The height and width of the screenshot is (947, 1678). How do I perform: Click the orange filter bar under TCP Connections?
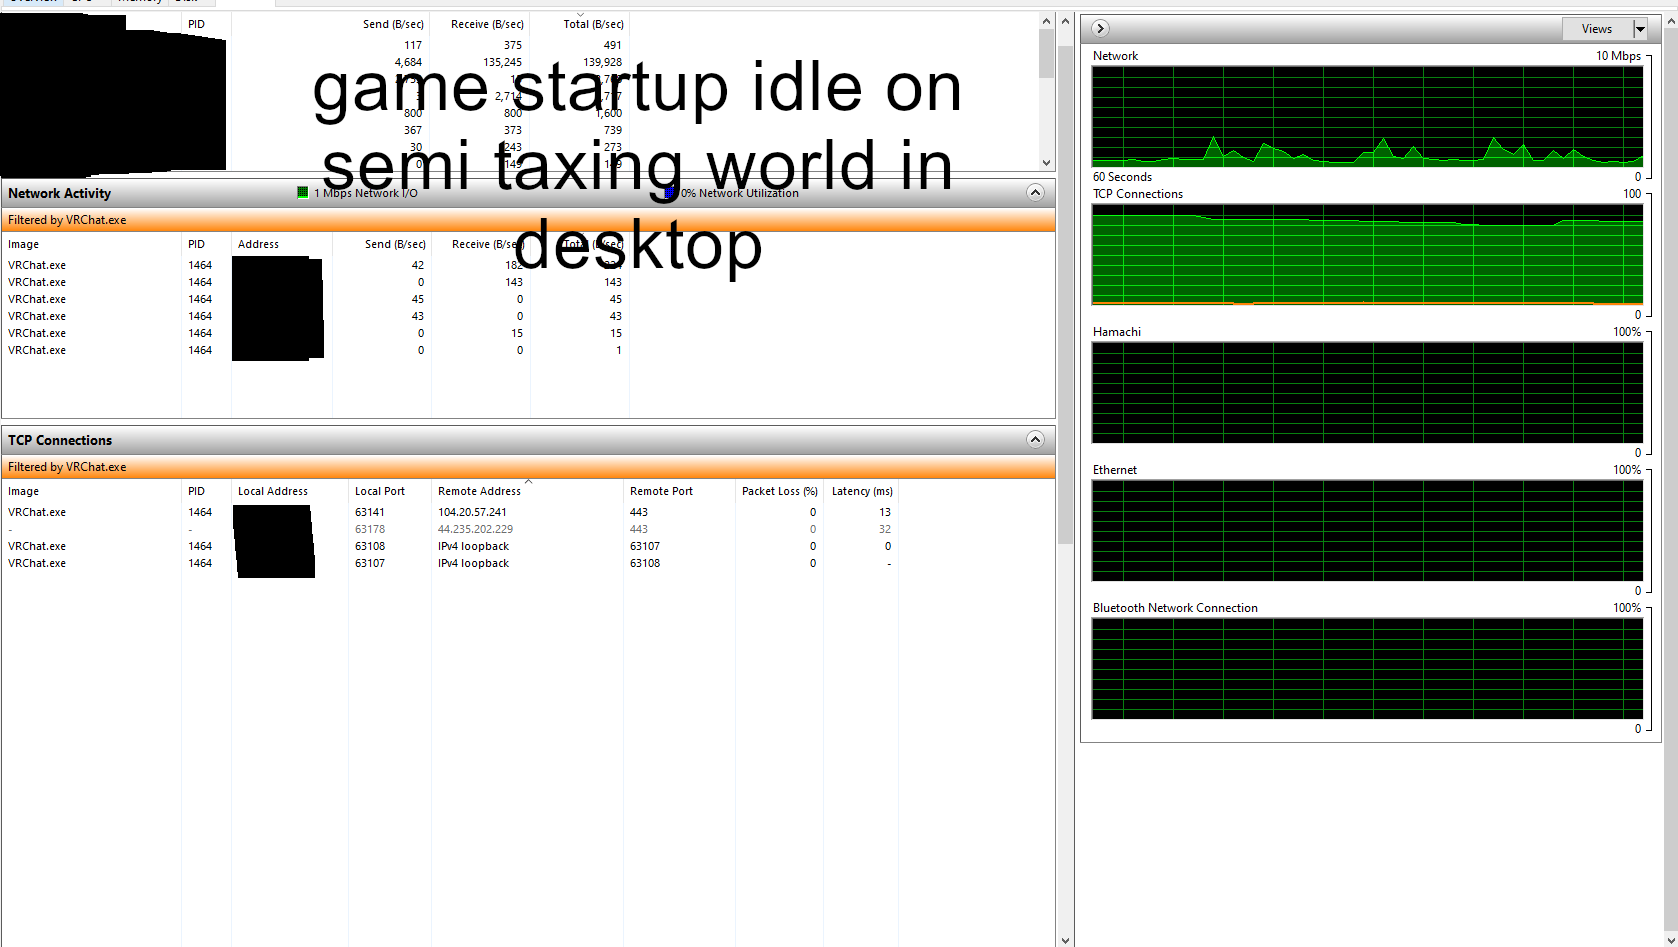click(528, 467)
